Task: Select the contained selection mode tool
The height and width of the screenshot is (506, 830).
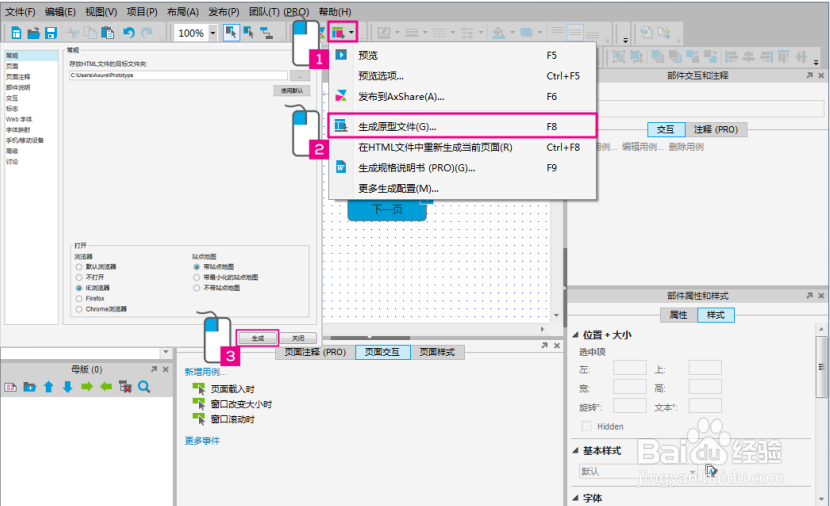Action: [249, 33]
